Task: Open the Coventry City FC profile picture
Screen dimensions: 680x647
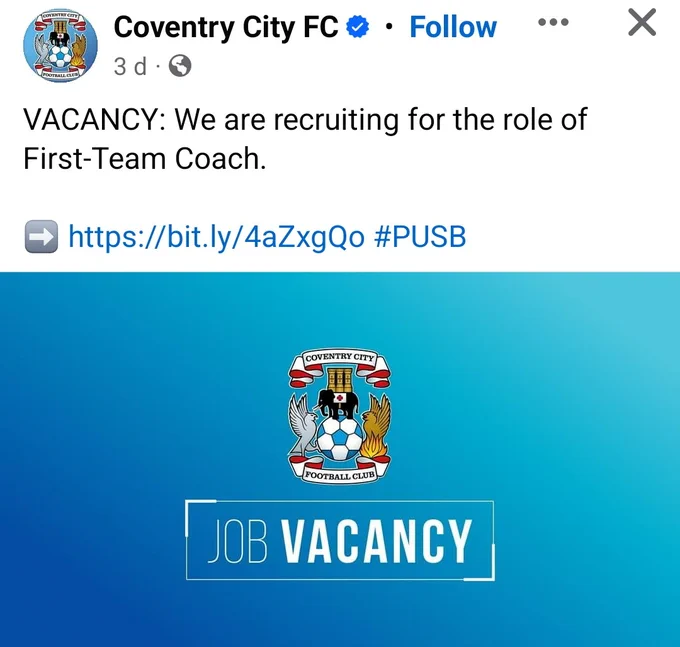Action: click(60, 46)
